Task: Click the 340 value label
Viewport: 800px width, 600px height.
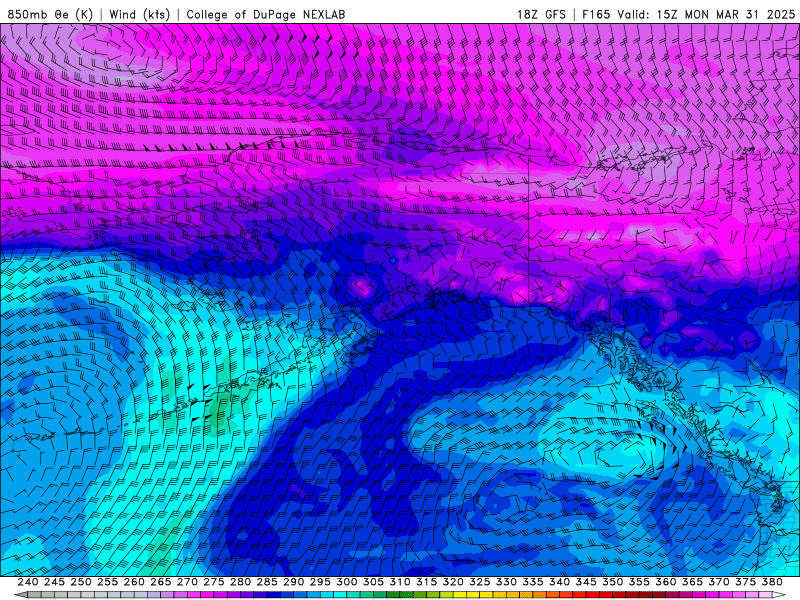Action: coord(559,582)
